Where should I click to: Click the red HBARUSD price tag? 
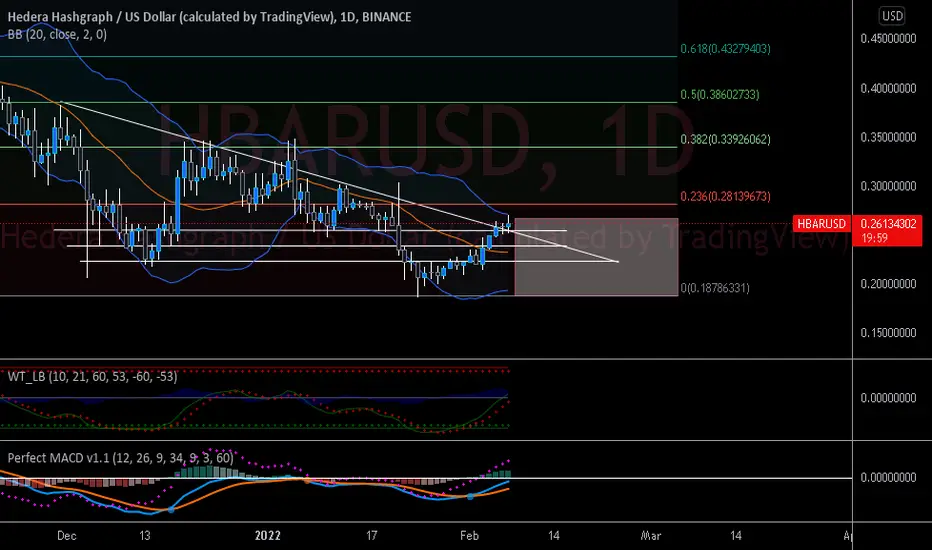click(x=821, y=224)
